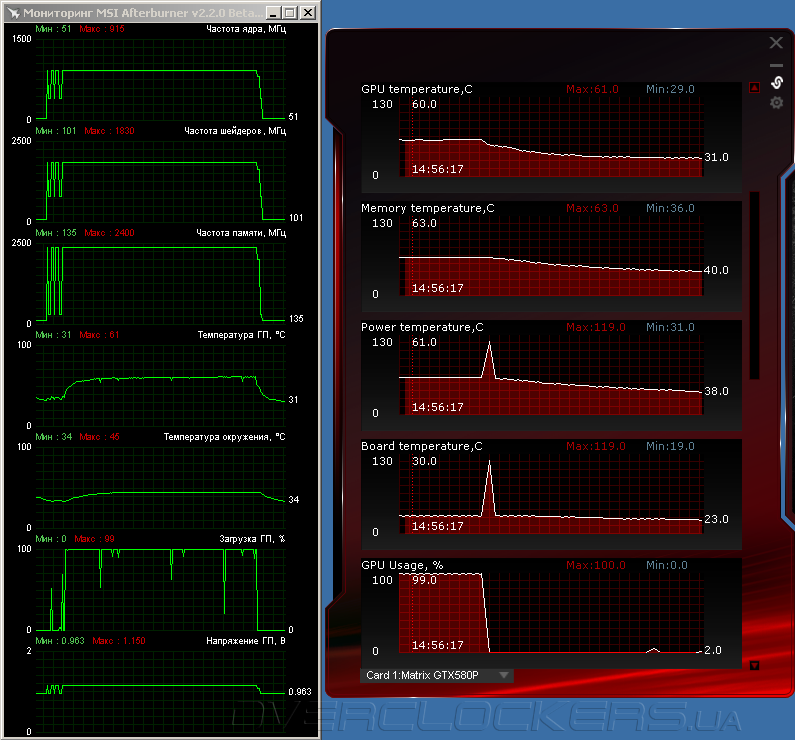Click the GPU Usage, % graph title
Image resolution: width=795 pixels, height=740 pixels.
(x=402, y=565)
